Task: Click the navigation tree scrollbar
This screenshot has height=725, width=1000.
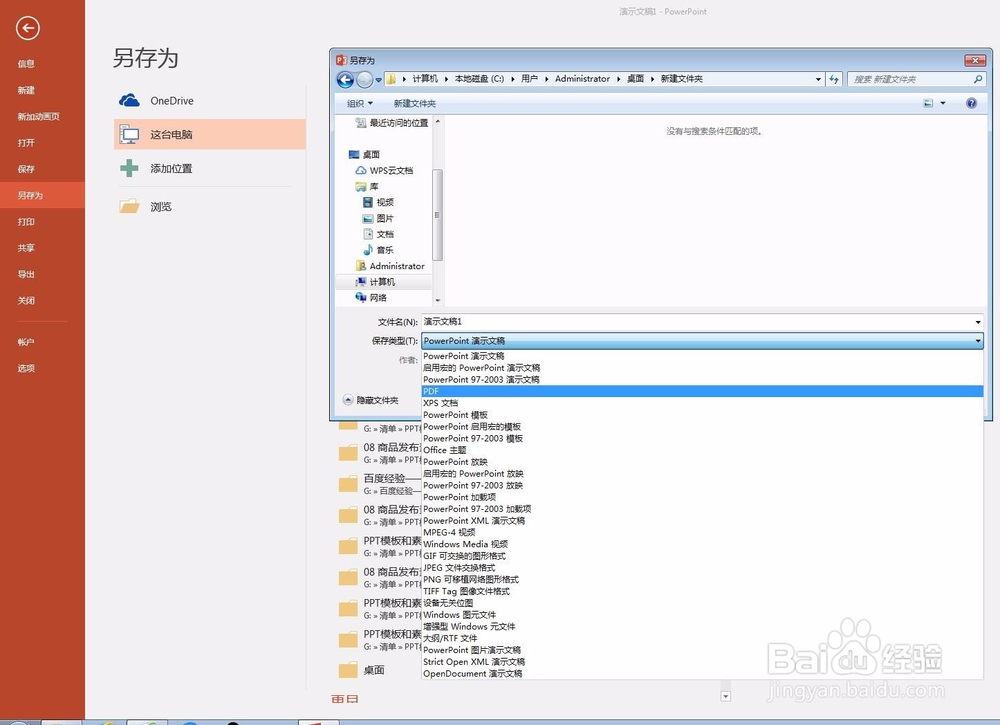Action: (x=438, y=215)
